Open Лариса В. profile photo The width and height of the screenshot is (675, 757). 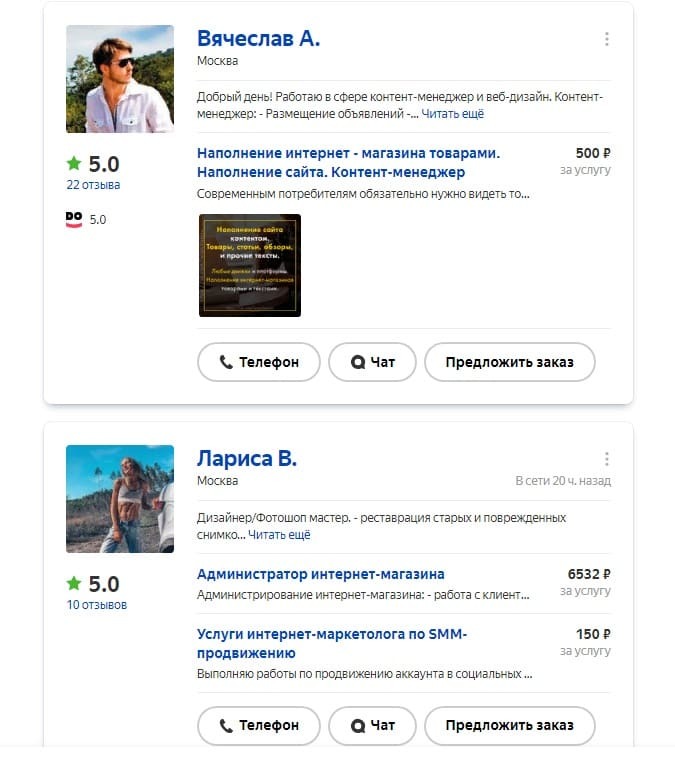pos(120,499)
